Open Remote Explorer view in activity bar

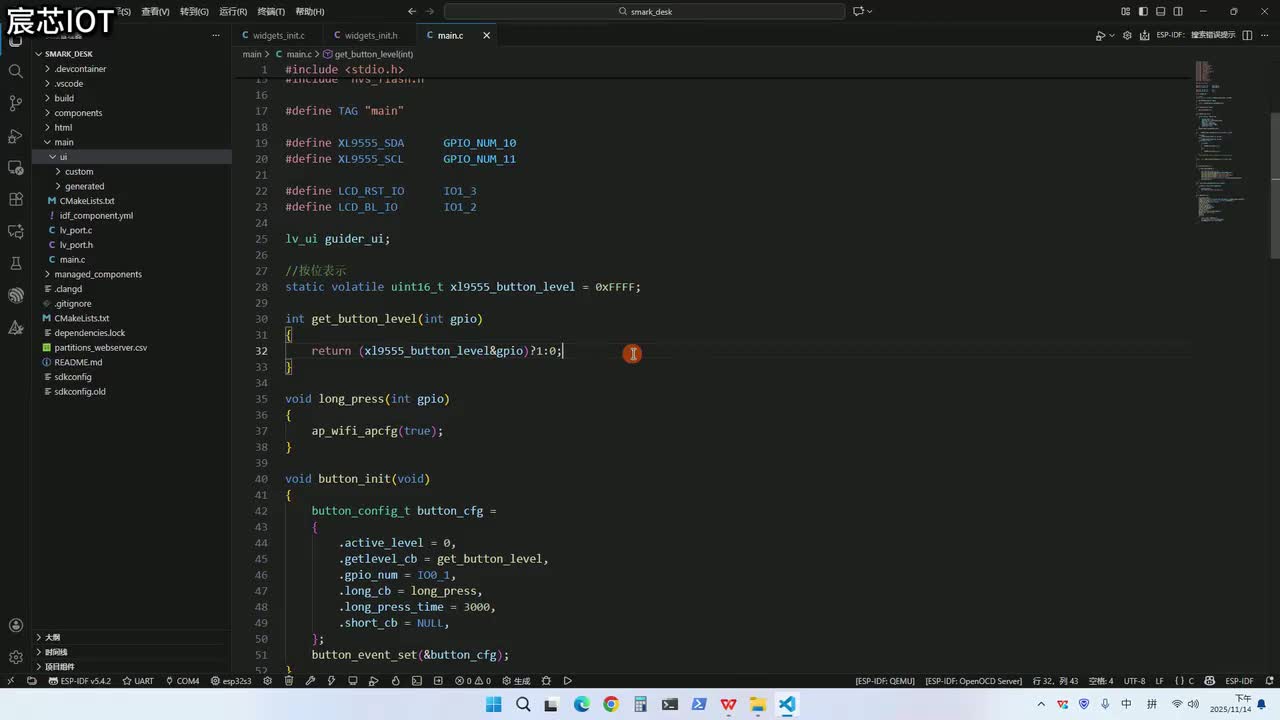(x=15, y=167)
